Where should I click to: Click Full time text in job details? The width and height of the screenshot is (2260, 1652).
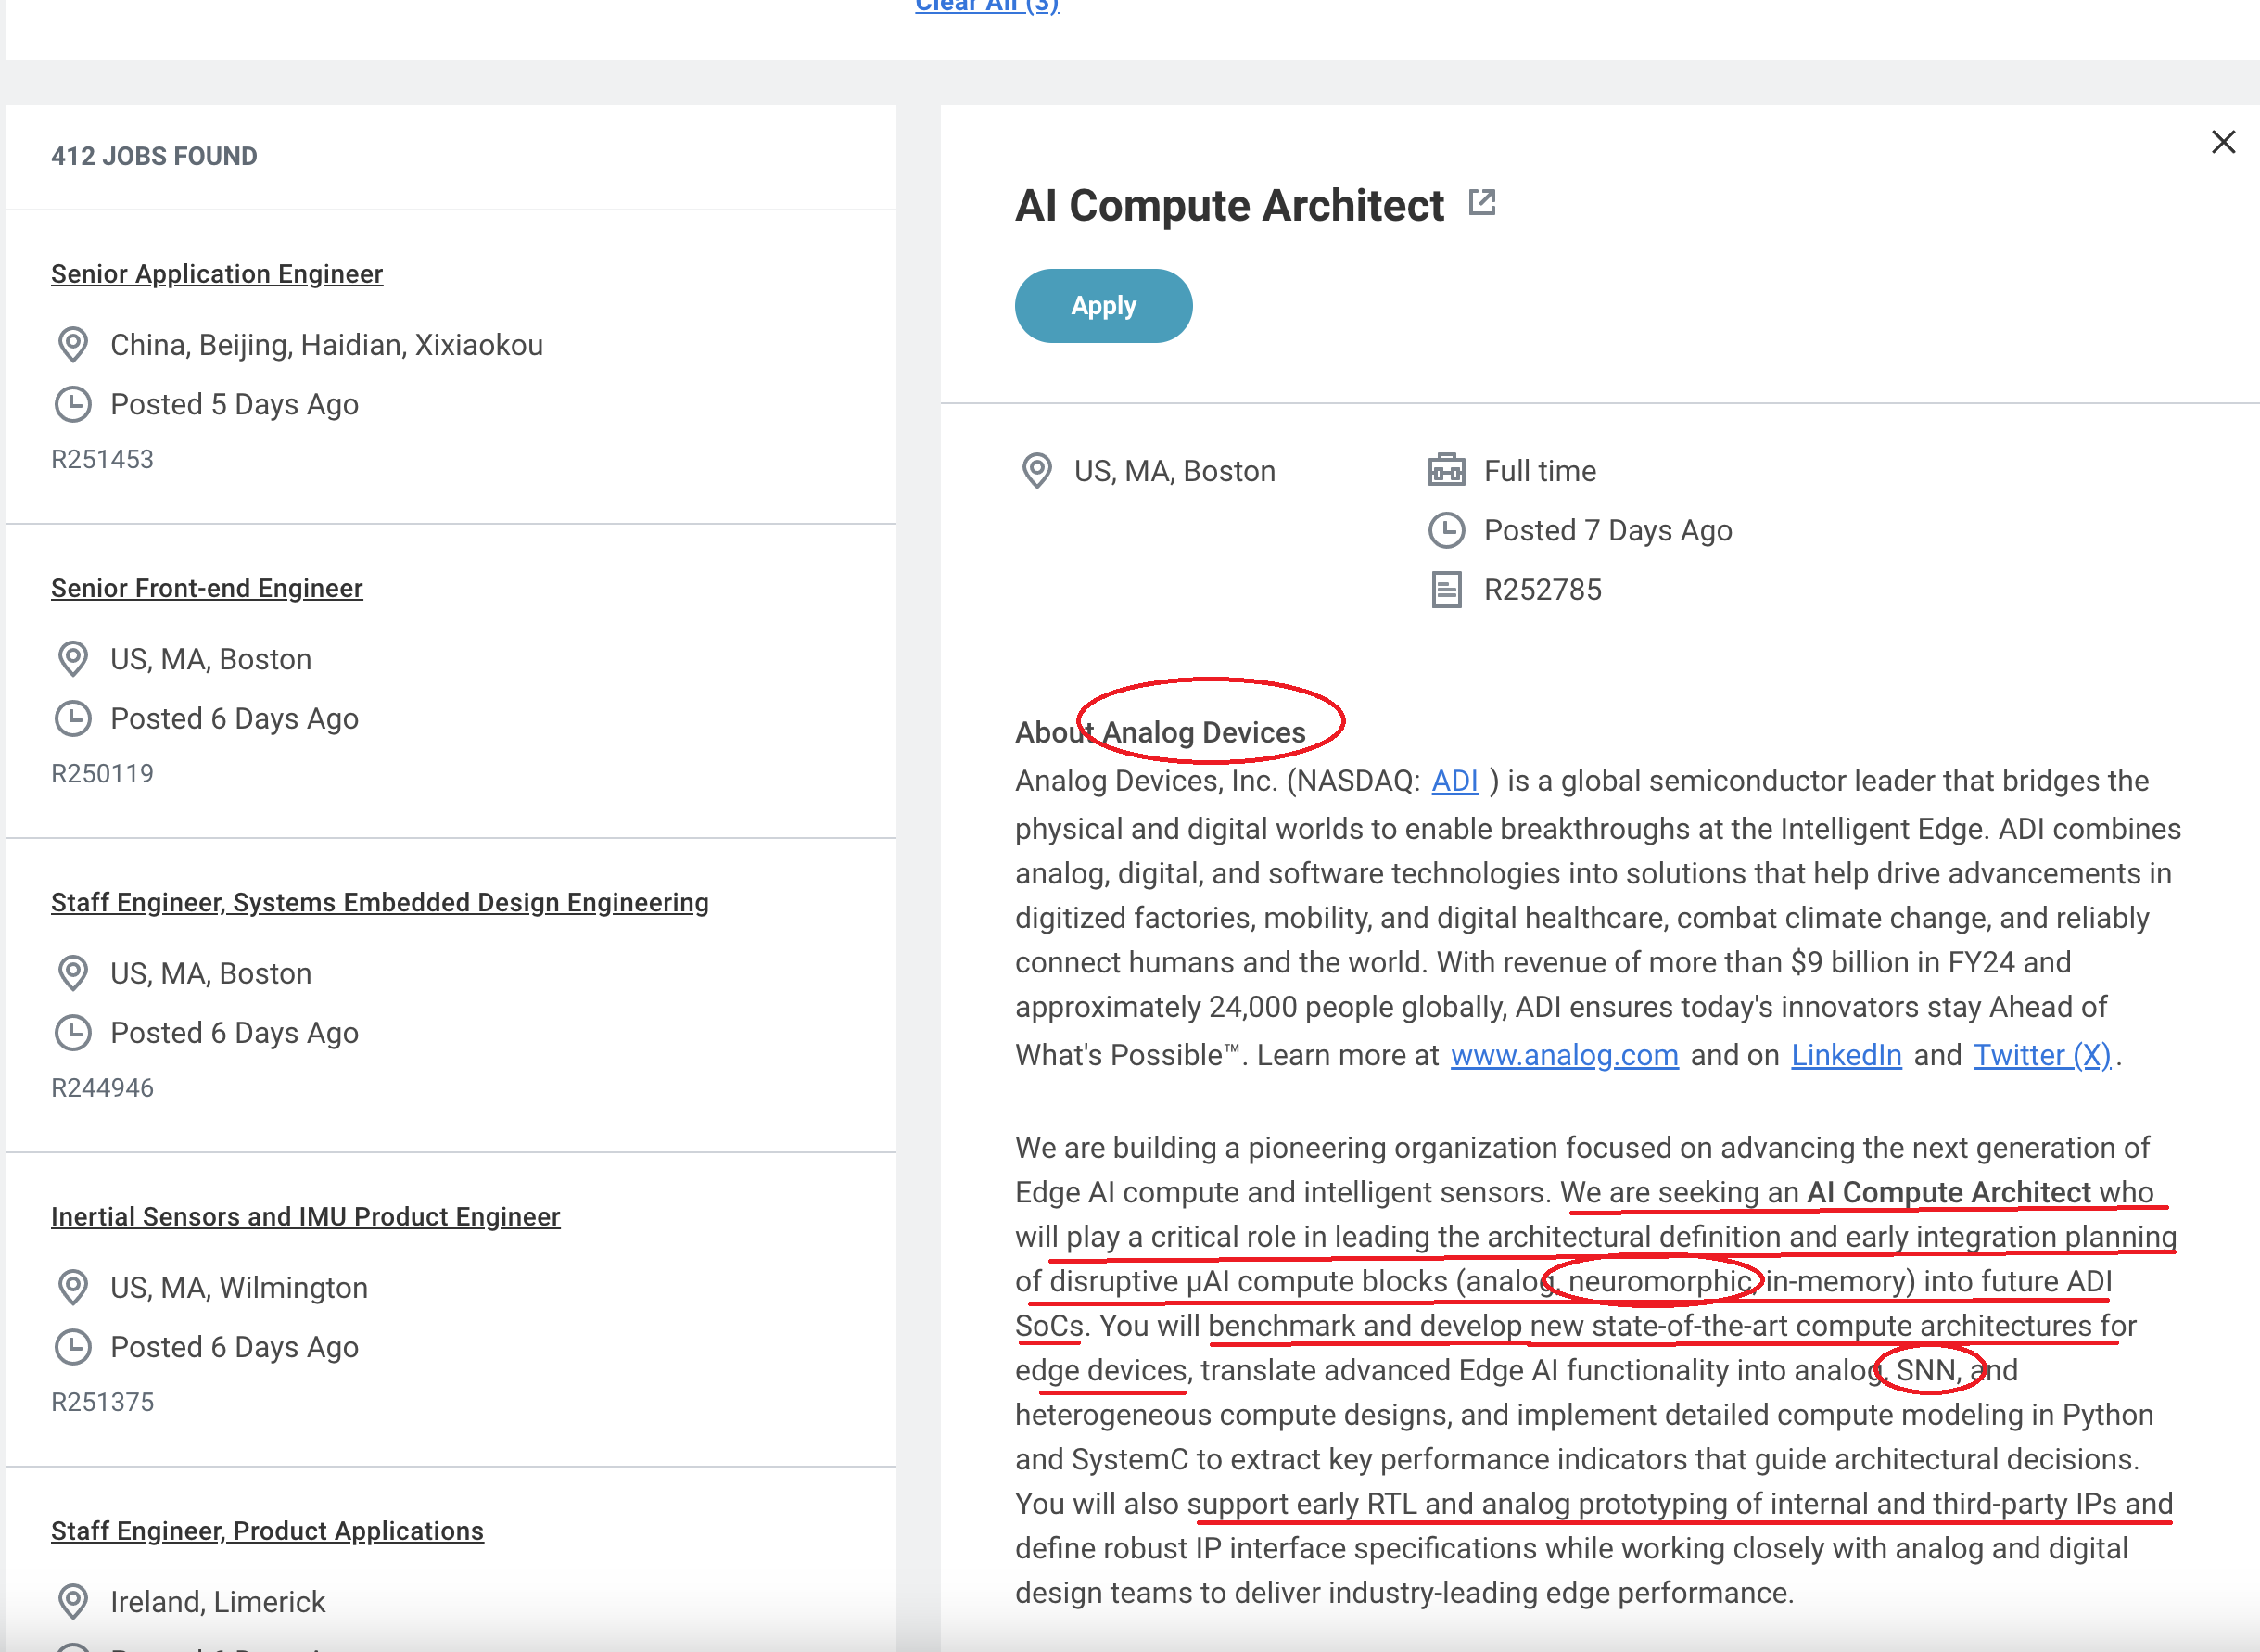point(1540,471)
